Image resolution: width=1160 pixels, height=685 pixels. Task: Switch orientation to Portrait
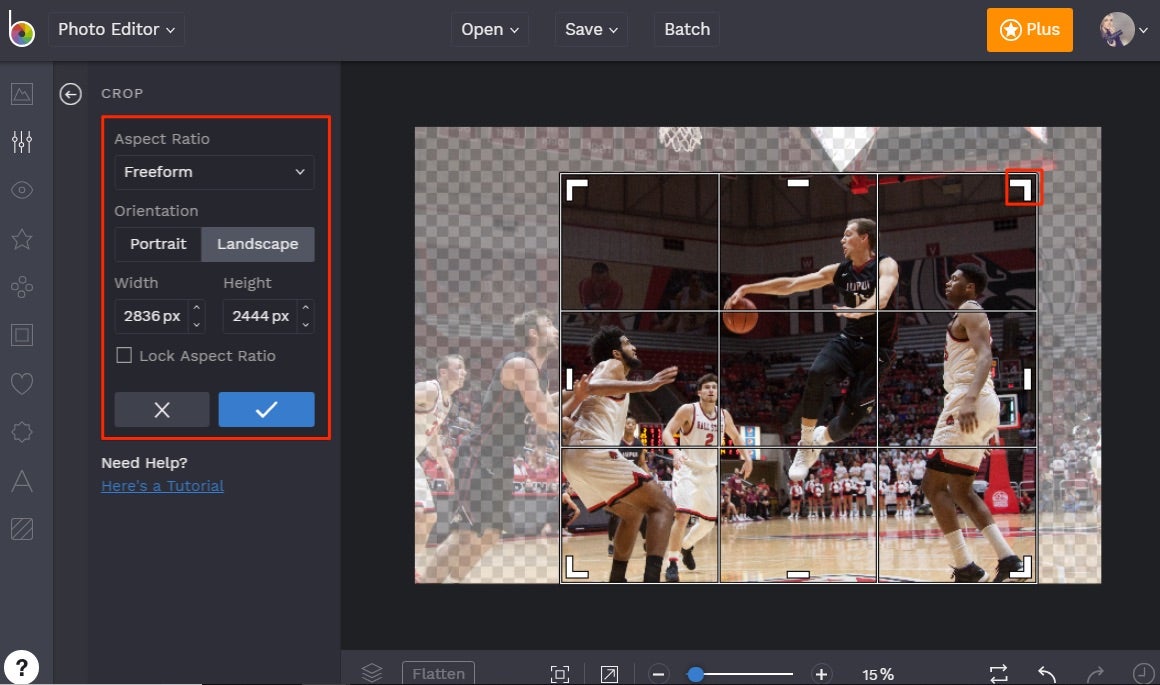(x=157, y=244)
